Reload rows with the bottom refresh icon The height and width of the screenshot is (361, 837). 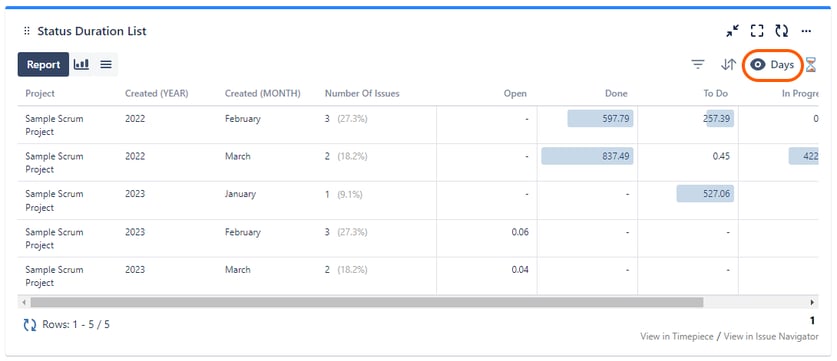30,324
